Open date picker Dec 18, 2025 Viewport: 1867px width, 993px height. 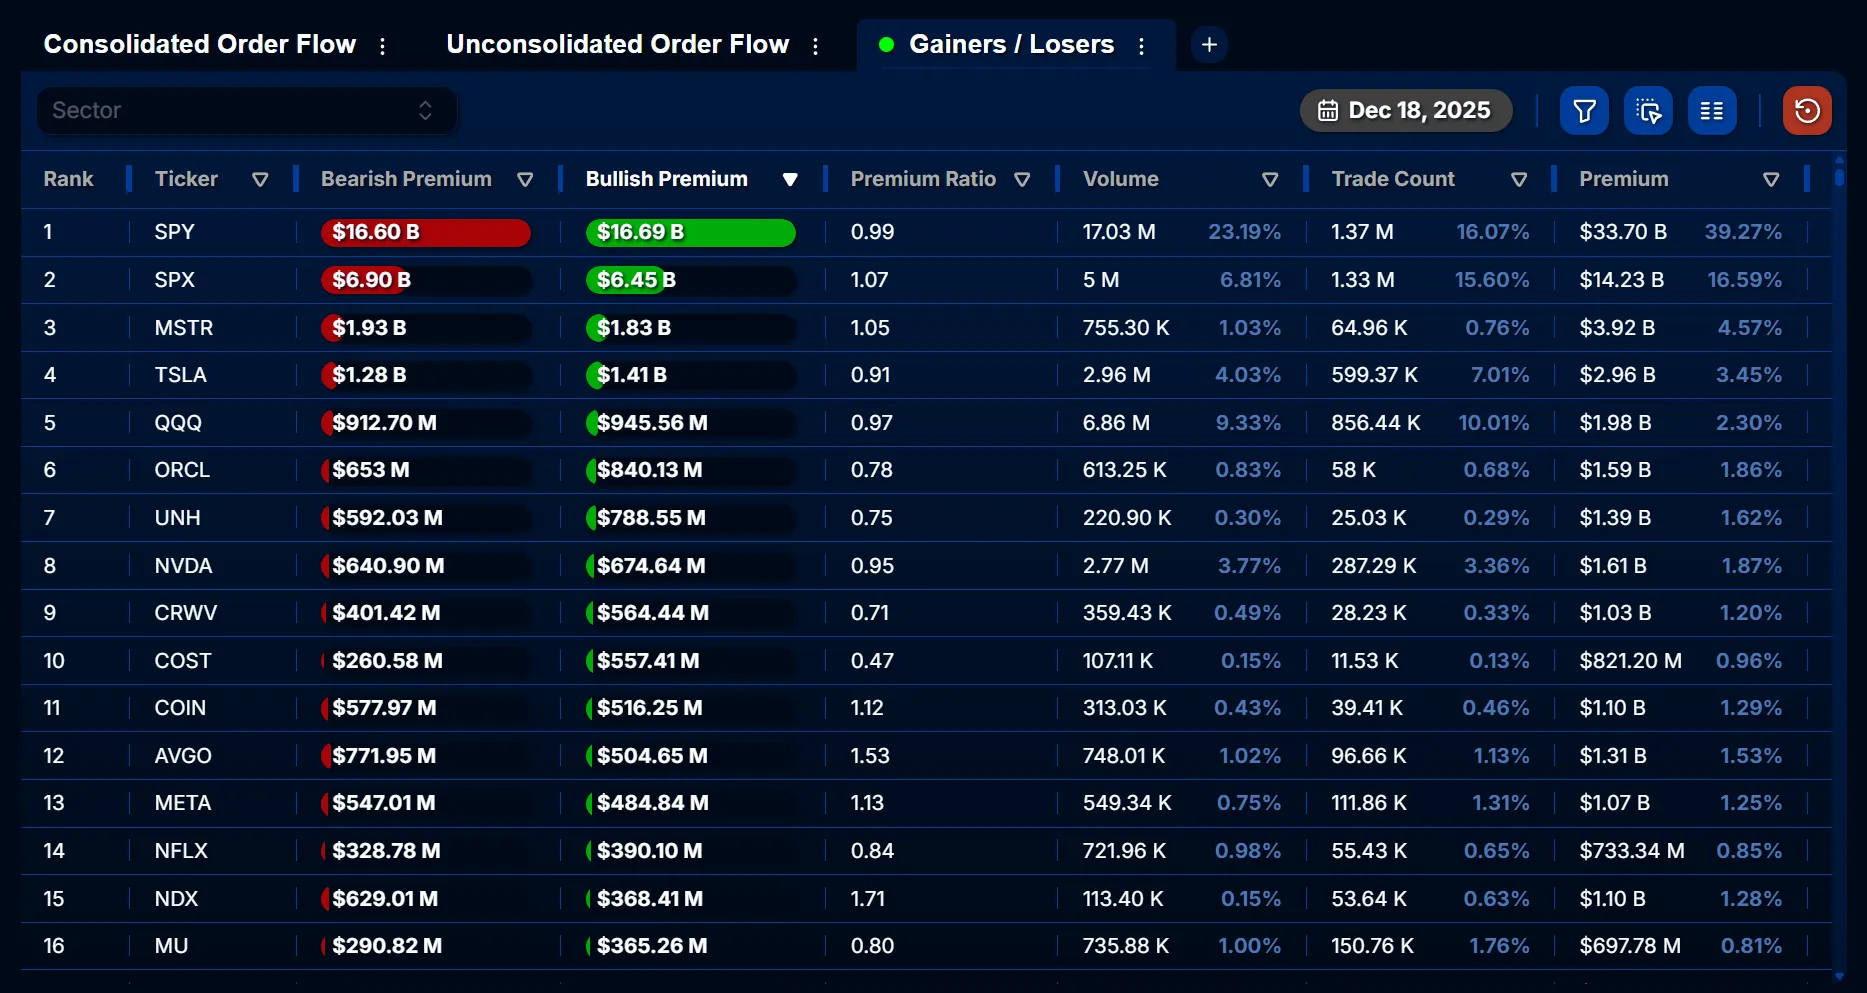[x=1406, y=111]
